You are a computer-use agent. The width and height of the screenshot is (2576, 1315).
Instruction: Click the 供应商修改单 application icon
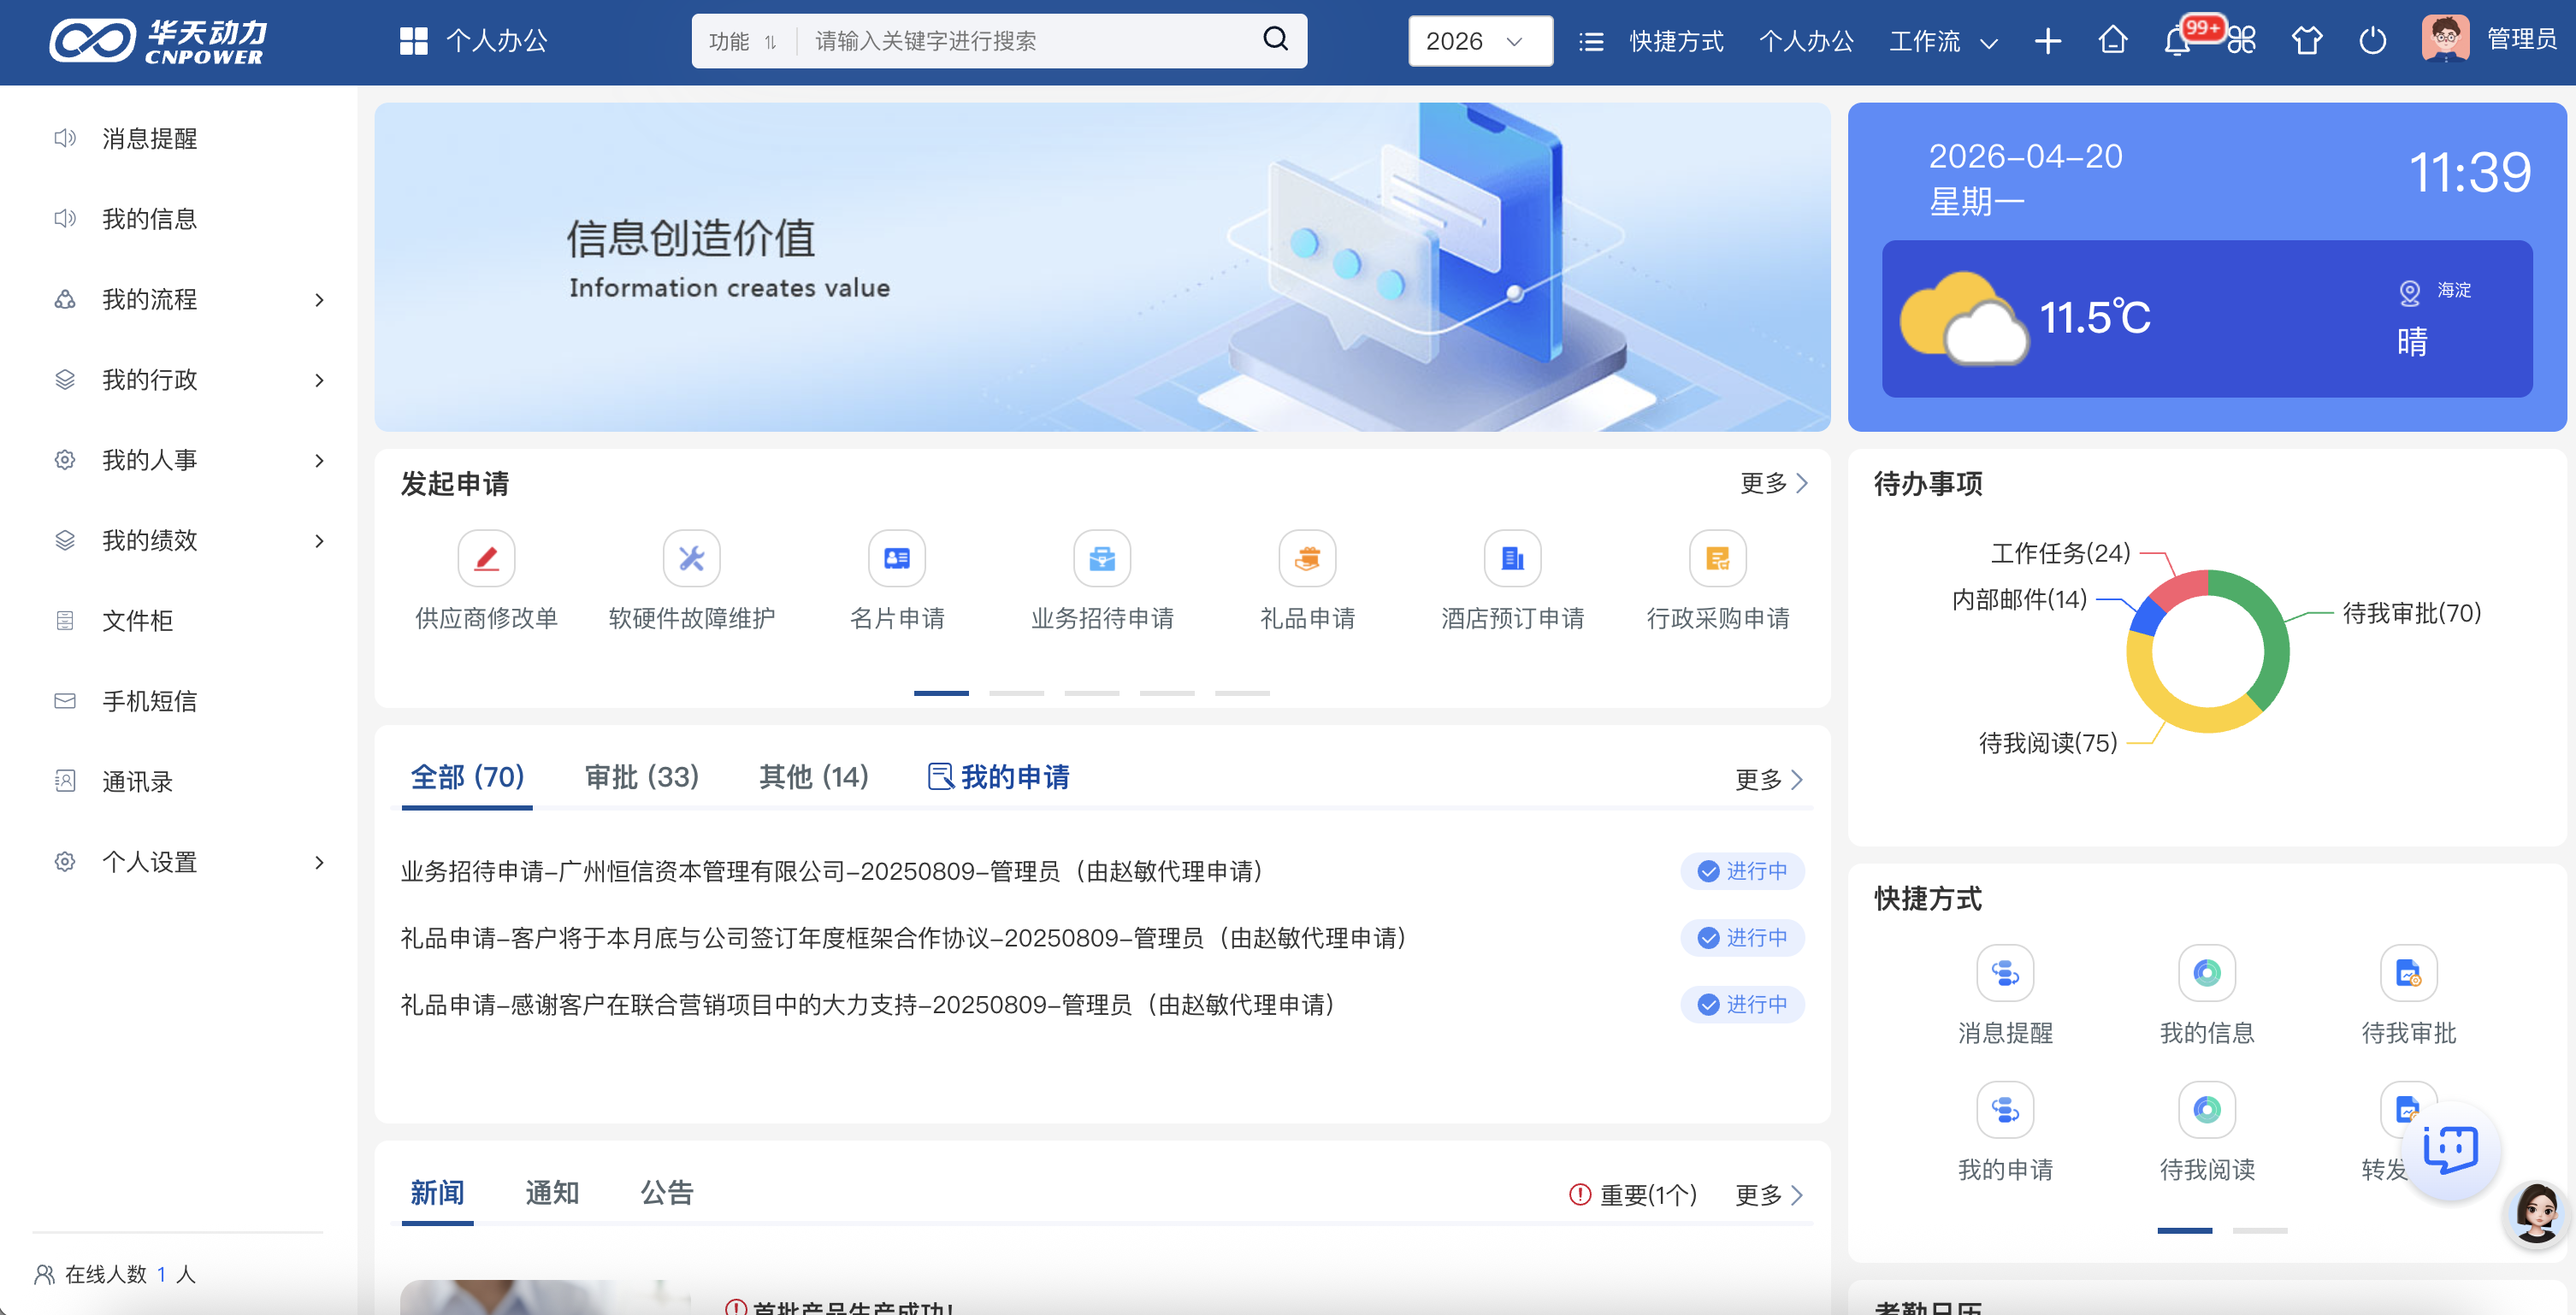click(486, 558)
